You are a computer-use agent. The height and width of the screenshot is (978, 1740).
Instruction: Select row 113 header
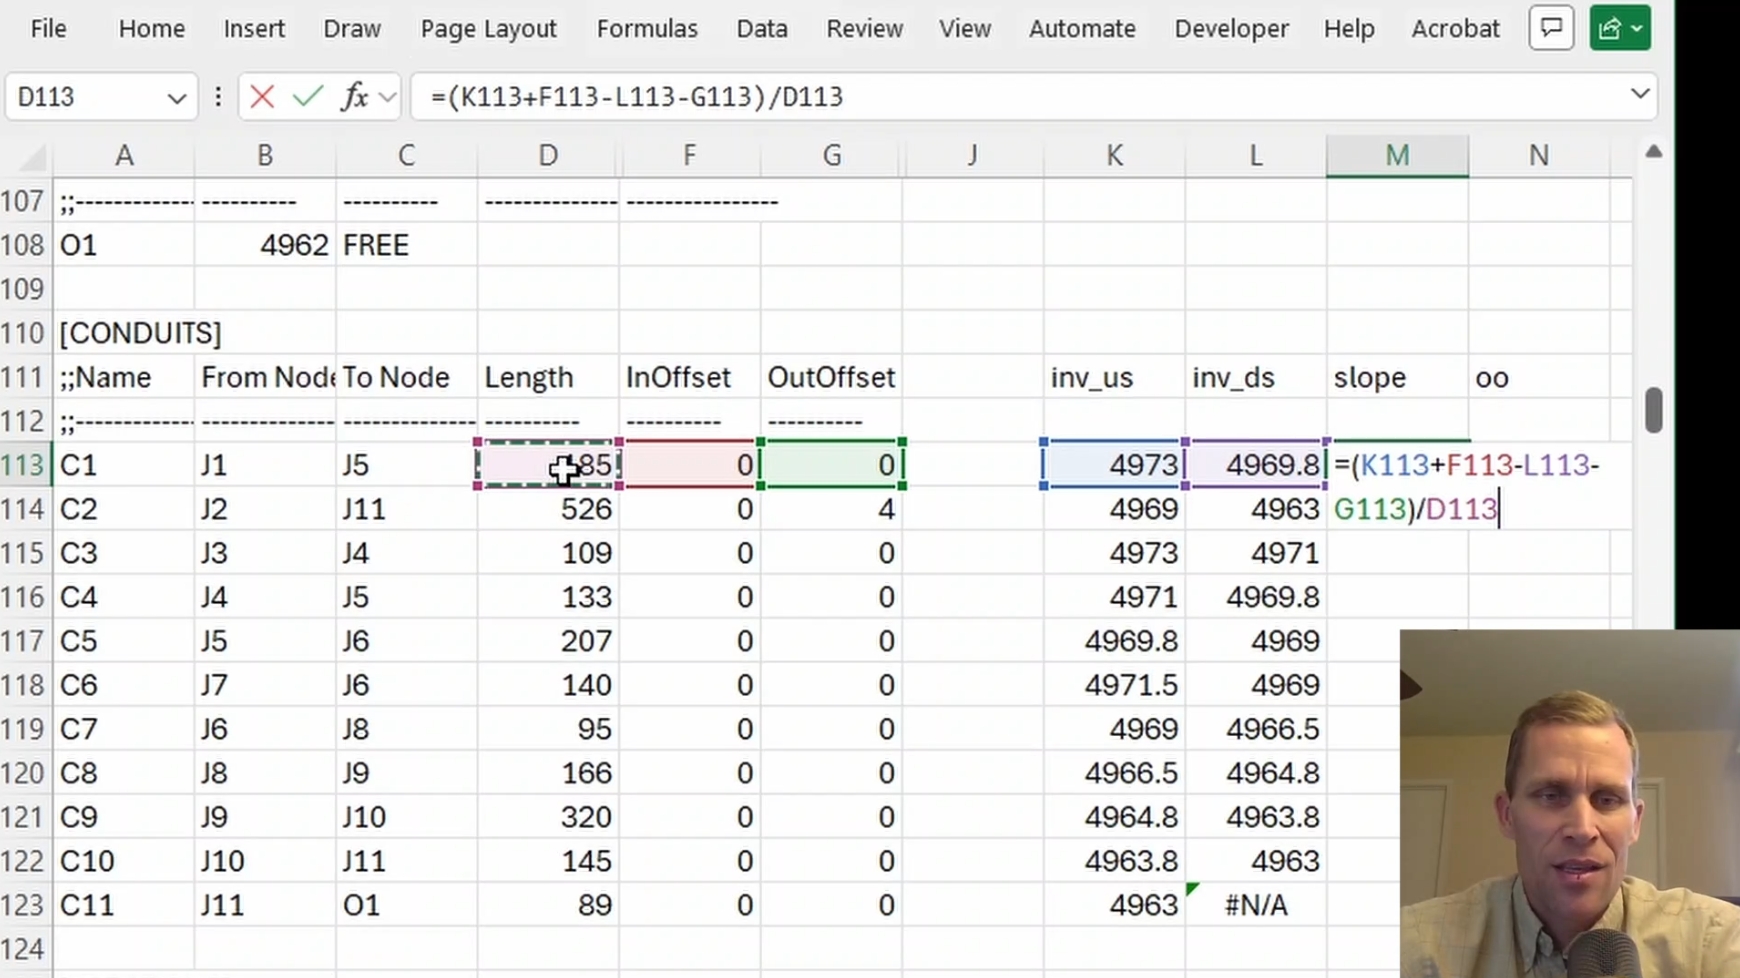click(x=25, y=465)
